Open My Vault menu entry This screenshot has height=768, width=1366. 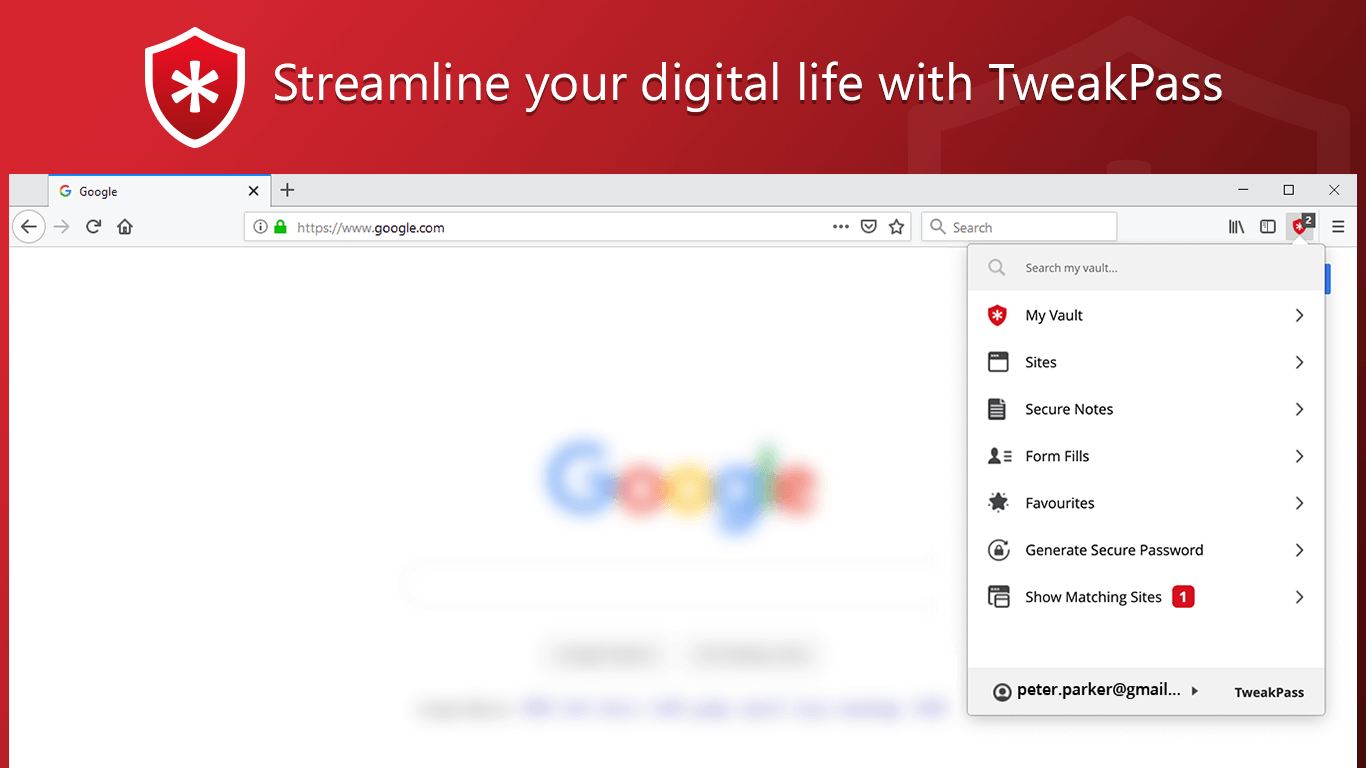pyautogui.click(x=1146, y=315)
